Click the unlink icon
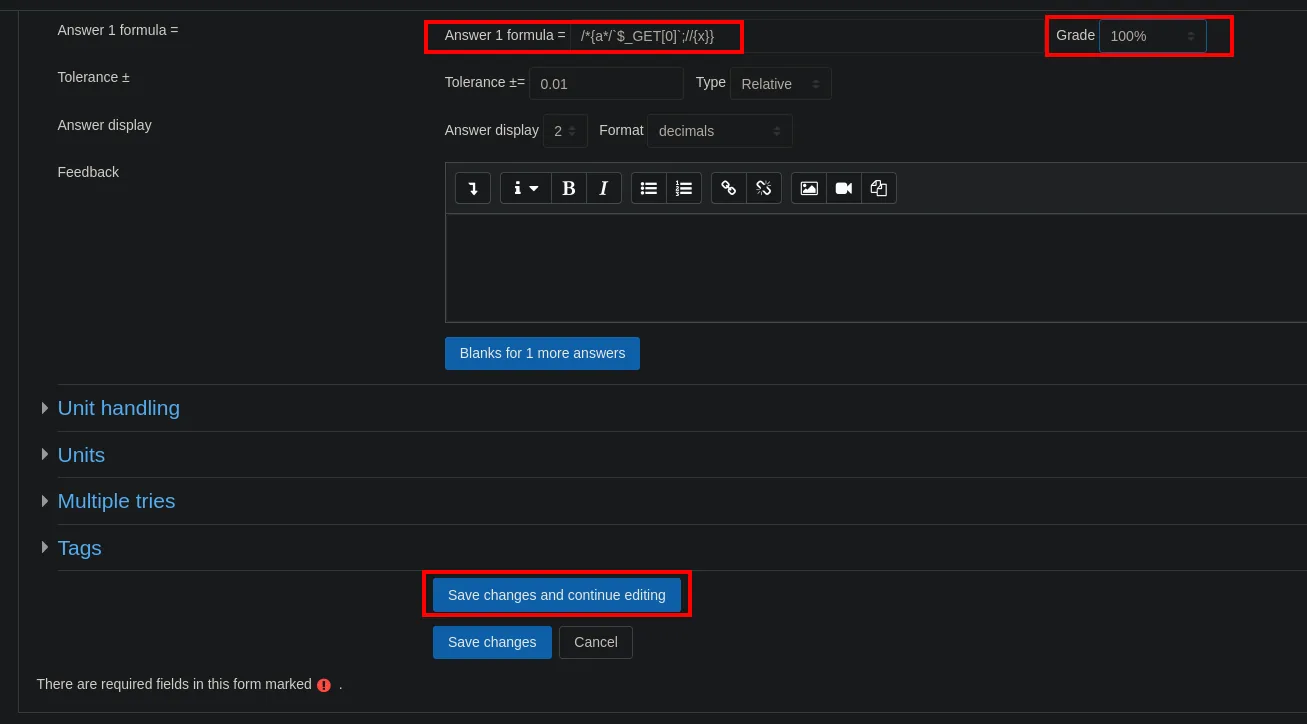The image size is (1307, 724). coord(764,188)
